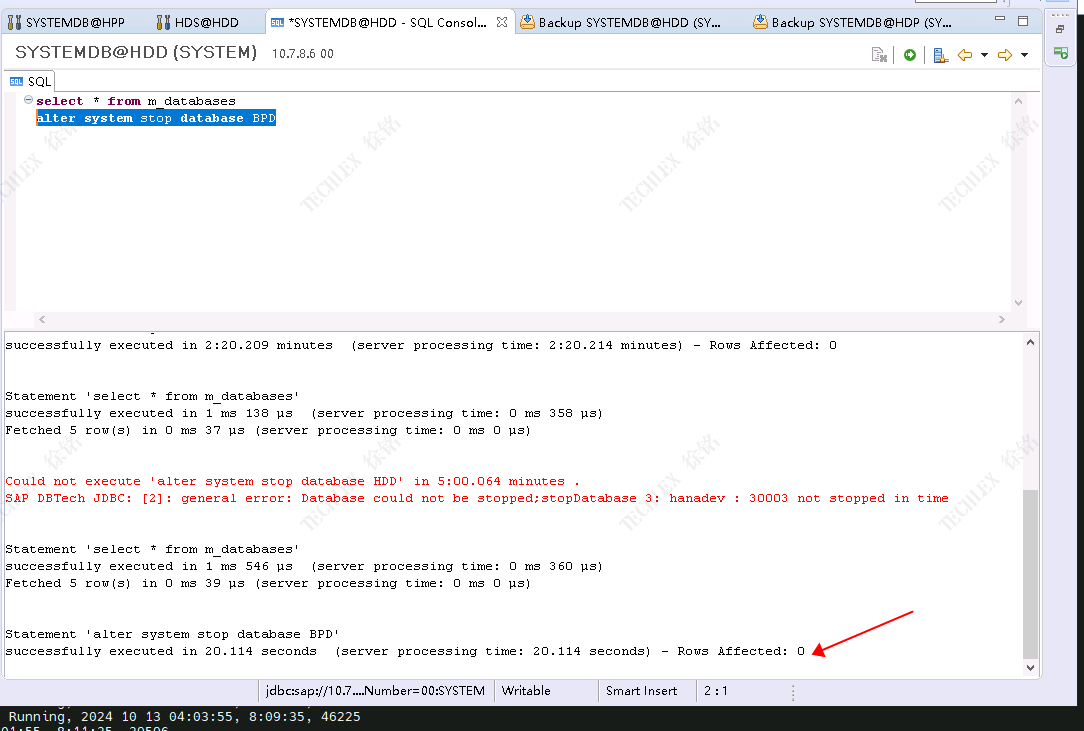Open the back-history dropdown arrow
Screen dimensions: 1084x731
tap(984, 55)
